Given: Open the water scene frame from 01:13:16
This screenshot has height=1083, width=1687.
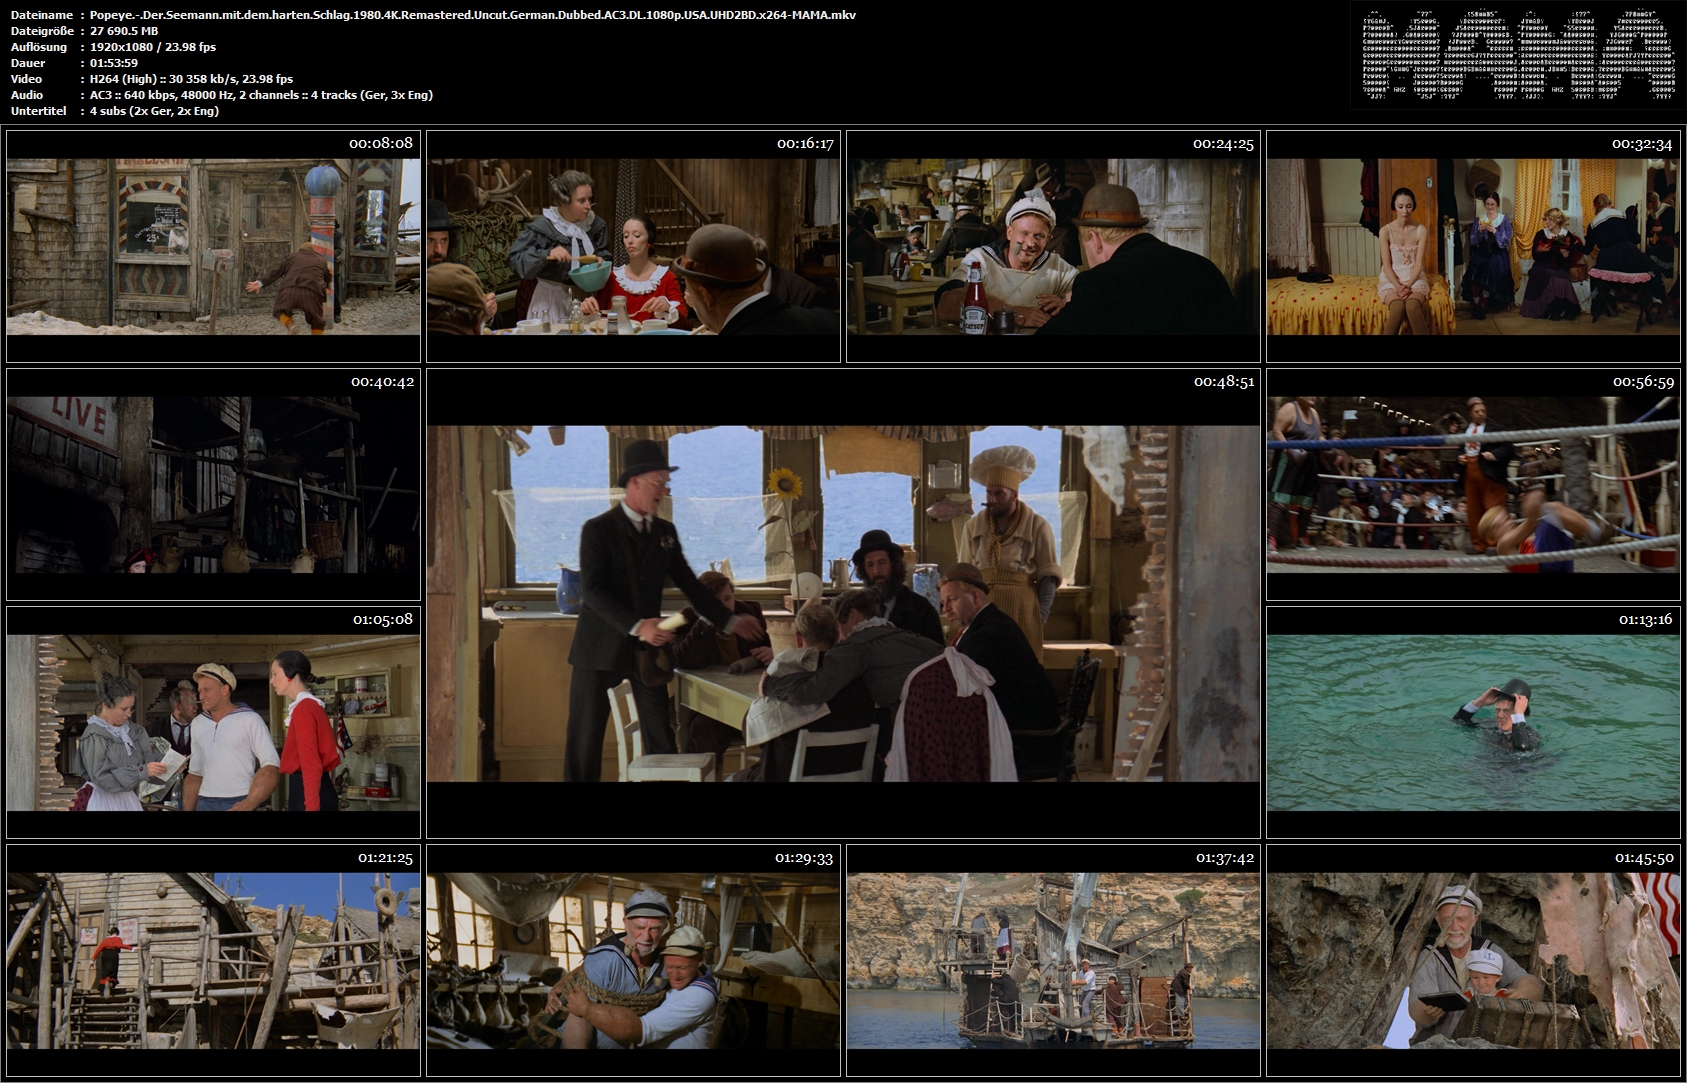Looking at the screenshot, I should pyautogui.click(x=1473, y=722).
